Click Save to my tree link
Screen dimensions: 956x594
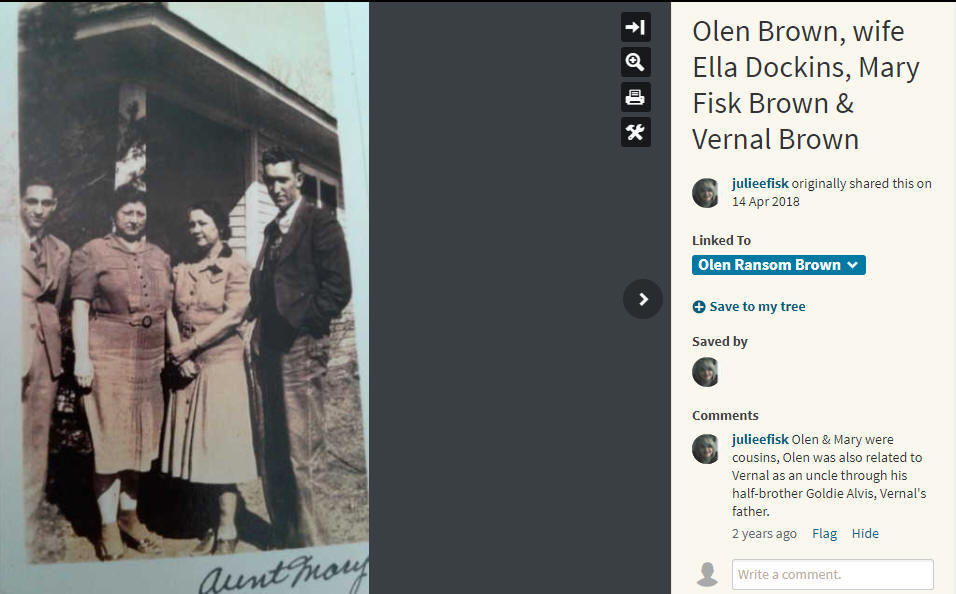pos(757,307)
